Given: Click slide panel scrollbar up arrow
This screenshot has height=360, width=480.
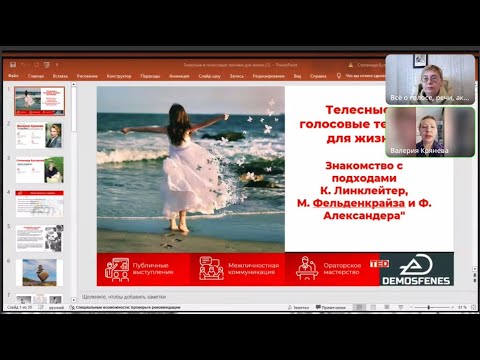Looking at the screenshot, I should point(74,85).
